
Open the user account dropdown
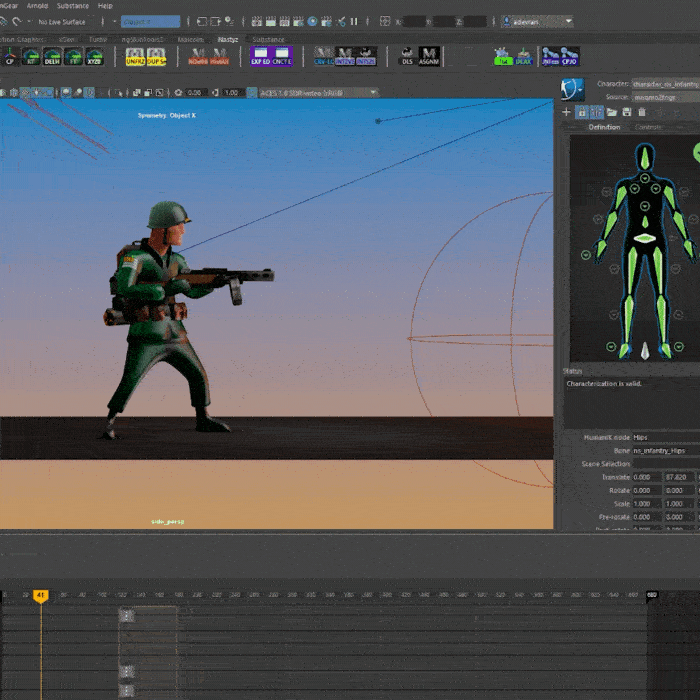[x=537, y=21]
